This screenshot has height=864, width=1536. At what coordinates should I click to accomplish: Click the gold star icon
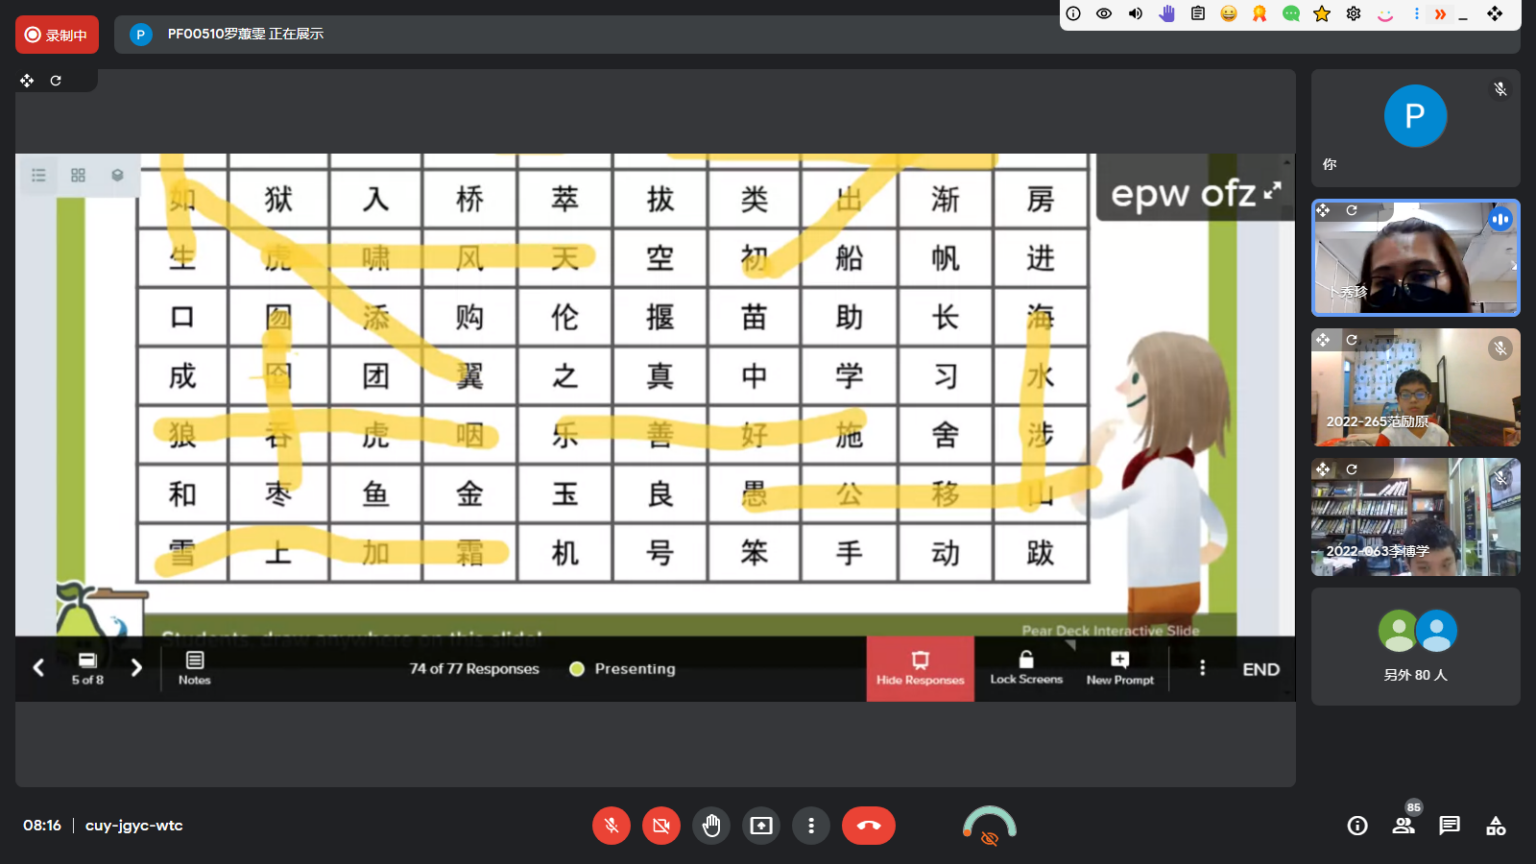tap(1322, 14)
